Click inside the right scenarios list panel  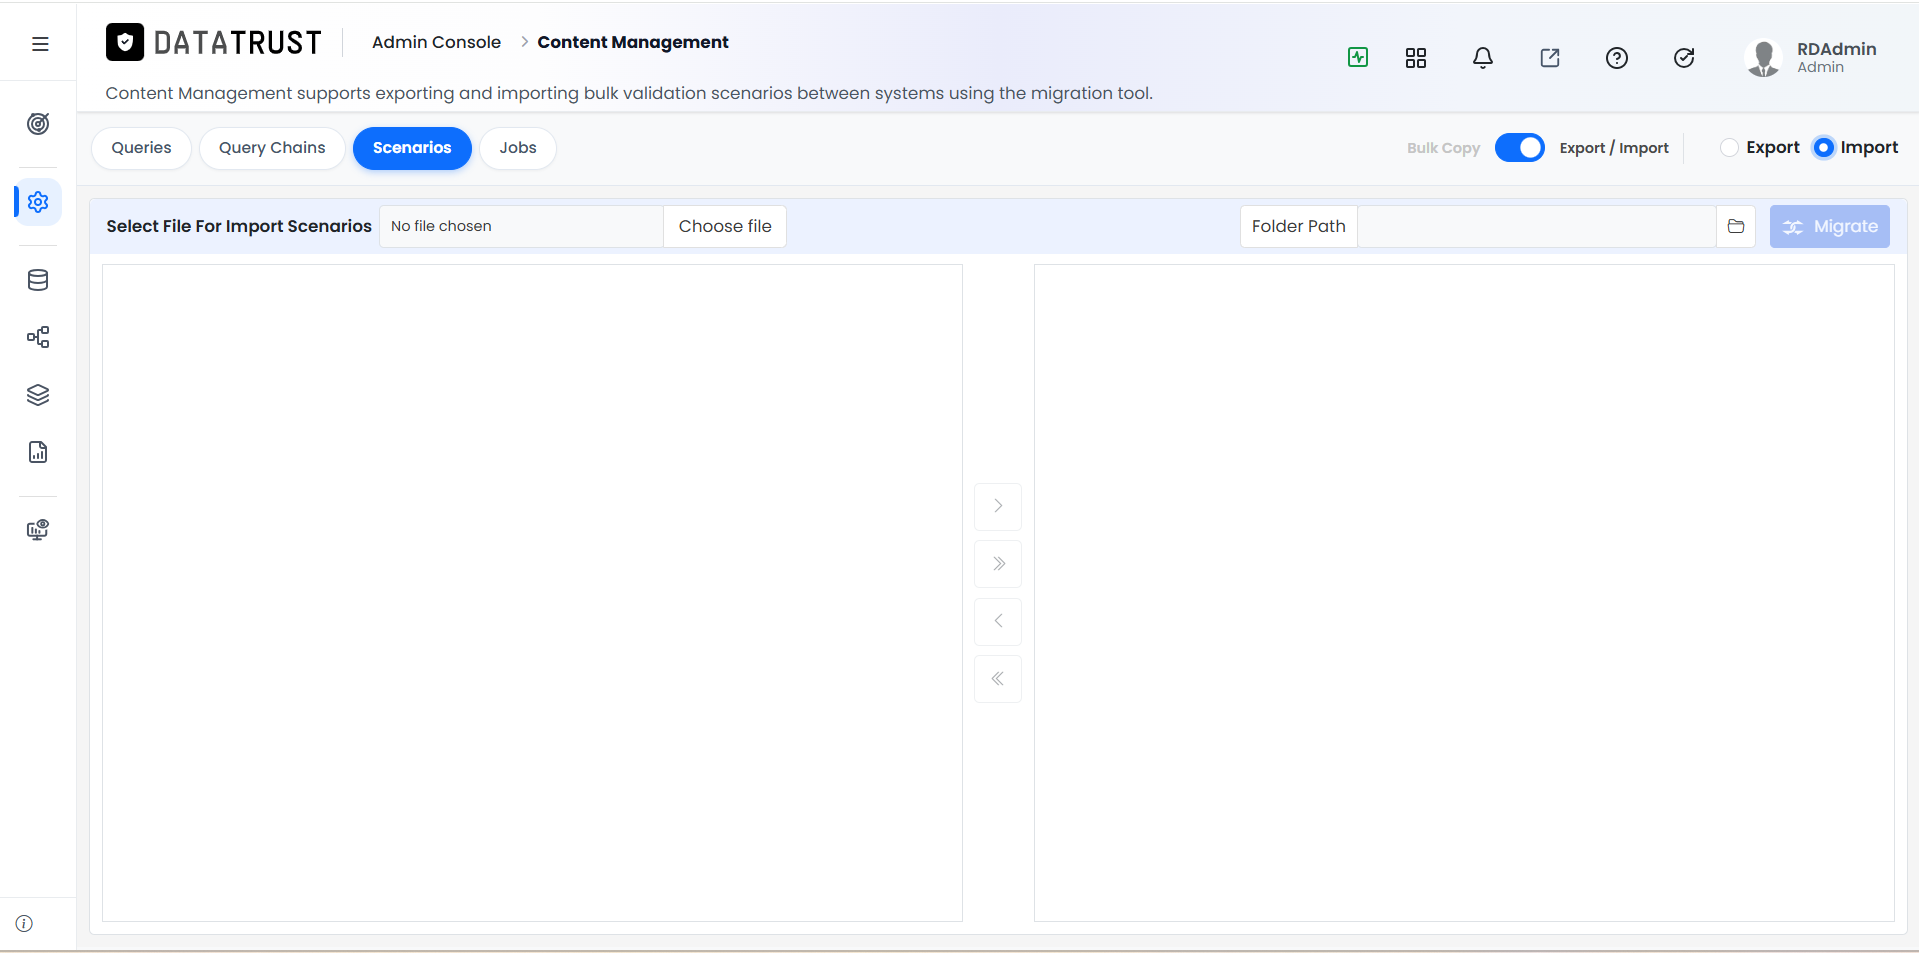coord(1464,593)
